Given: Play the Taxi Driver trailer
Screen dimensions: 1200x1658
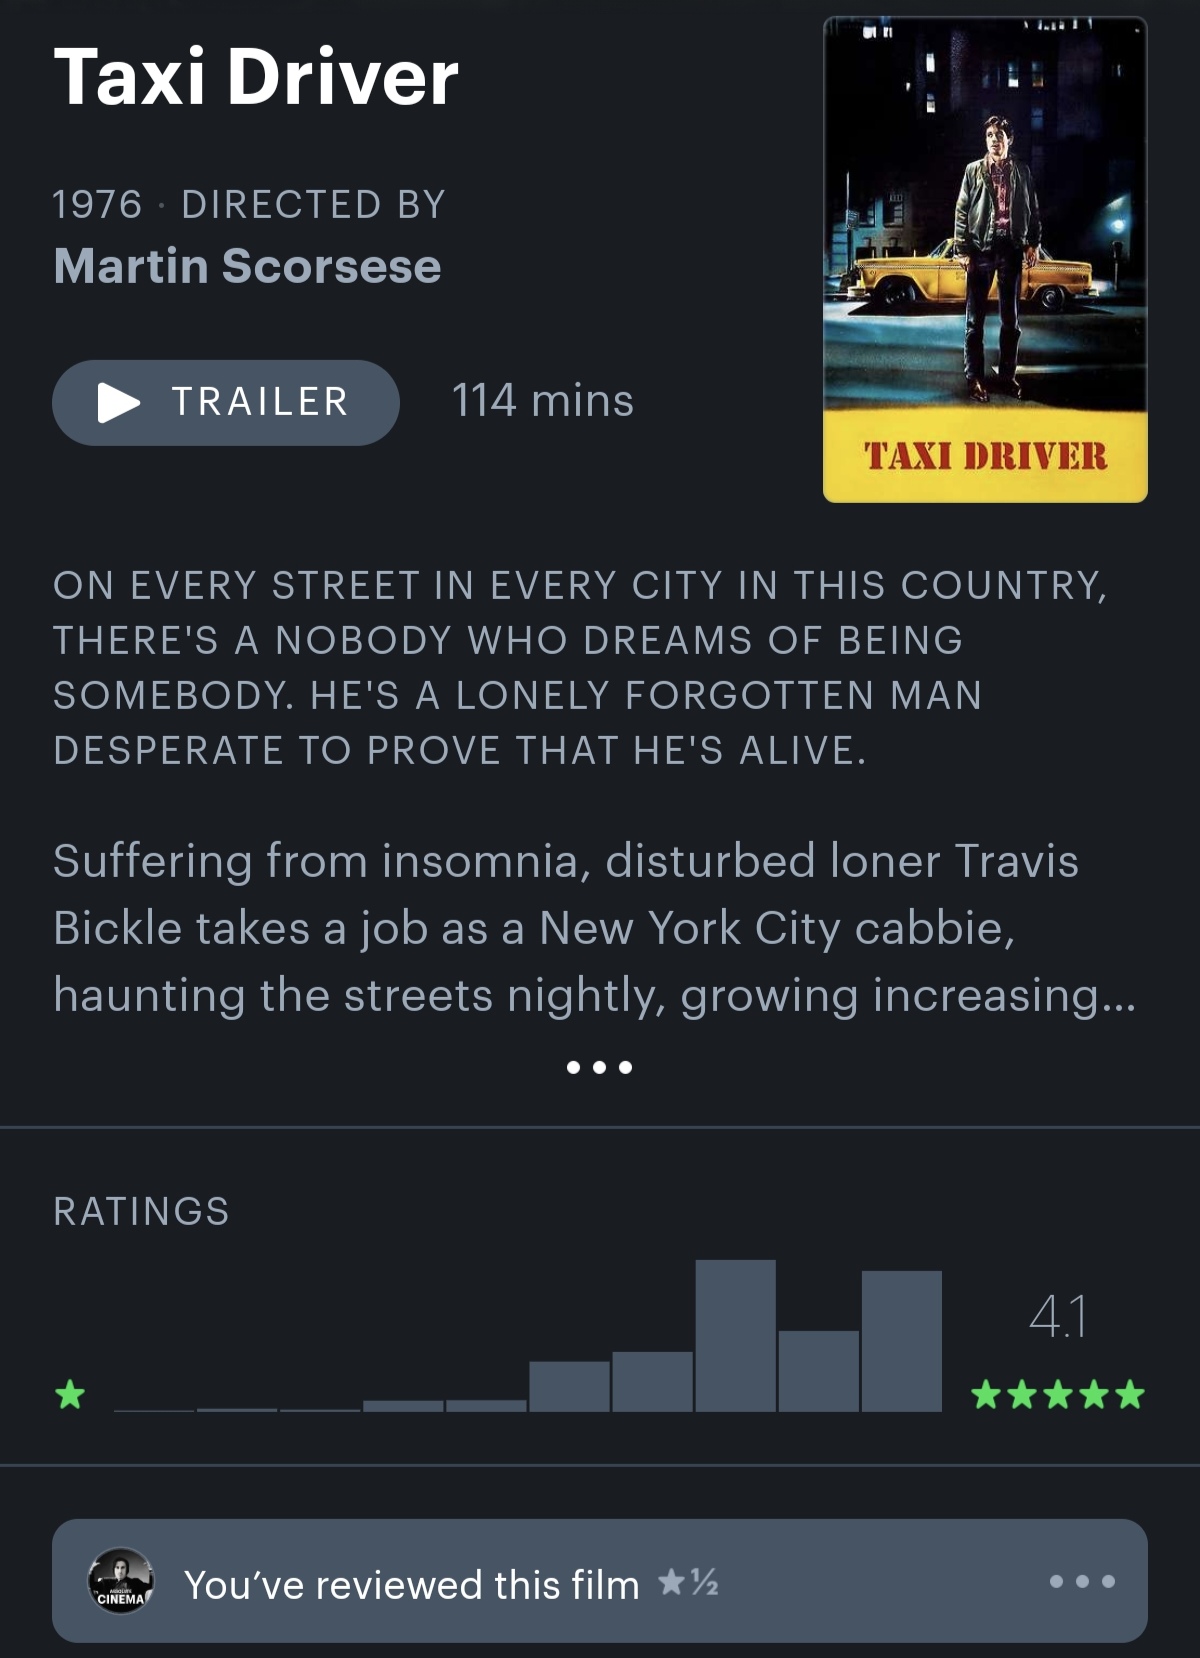Looking at the screenshot, I should [226, 402].
